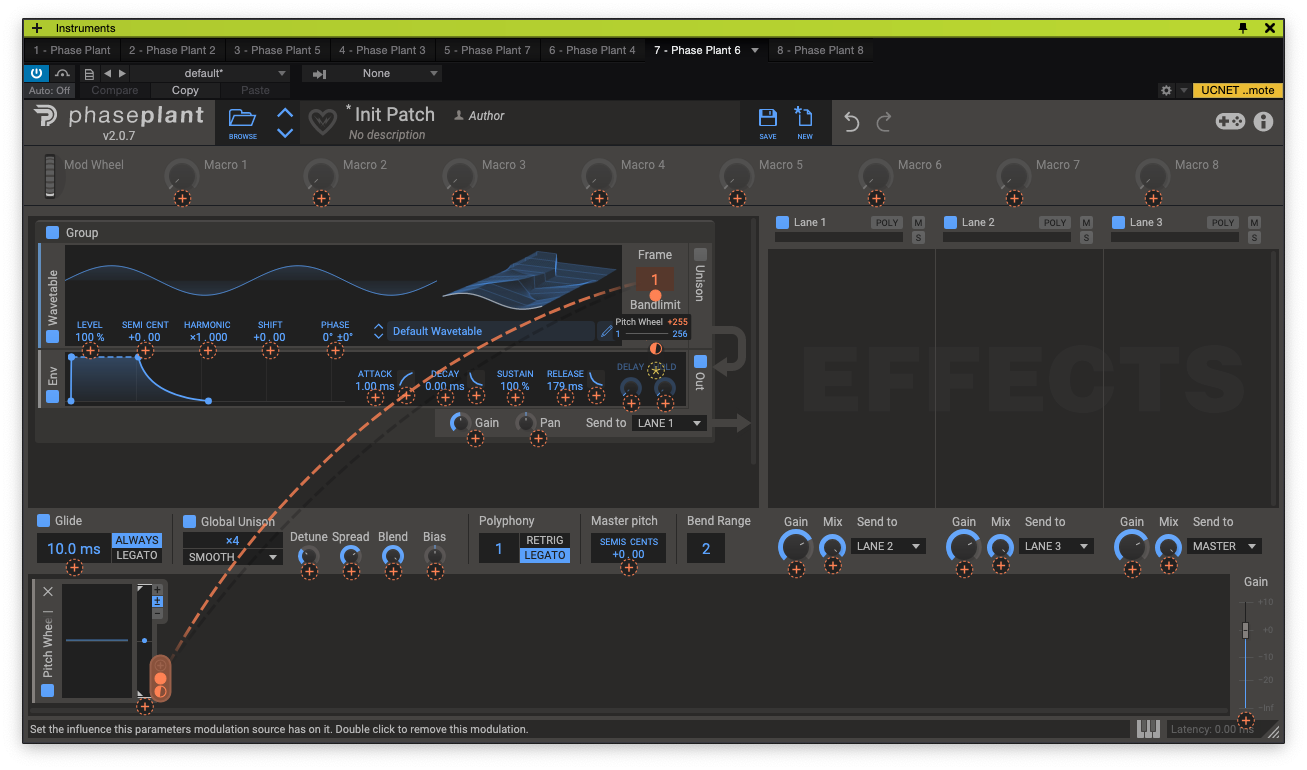This screenshot has width=1307, height=770.
Task: Select LEGATO glide mode
Action: click(x=136, y=555)
